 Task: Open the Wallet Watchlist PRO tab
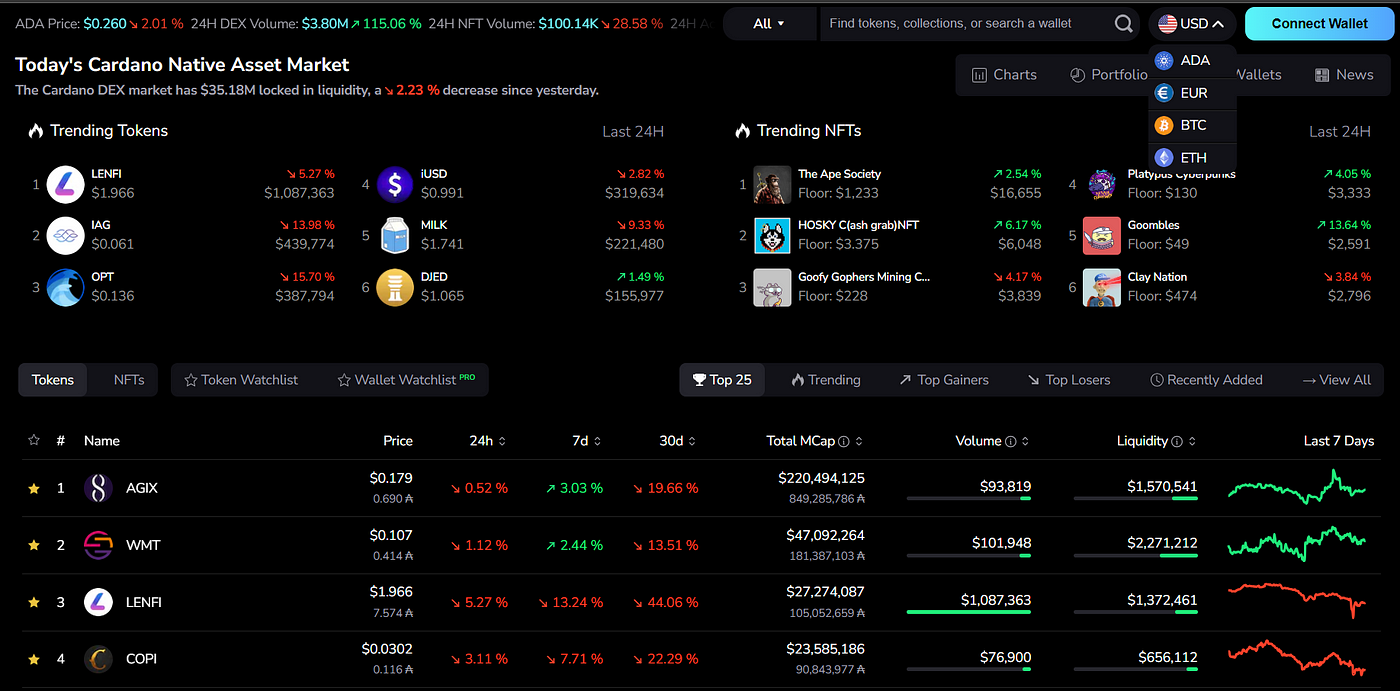click(406, 380)
